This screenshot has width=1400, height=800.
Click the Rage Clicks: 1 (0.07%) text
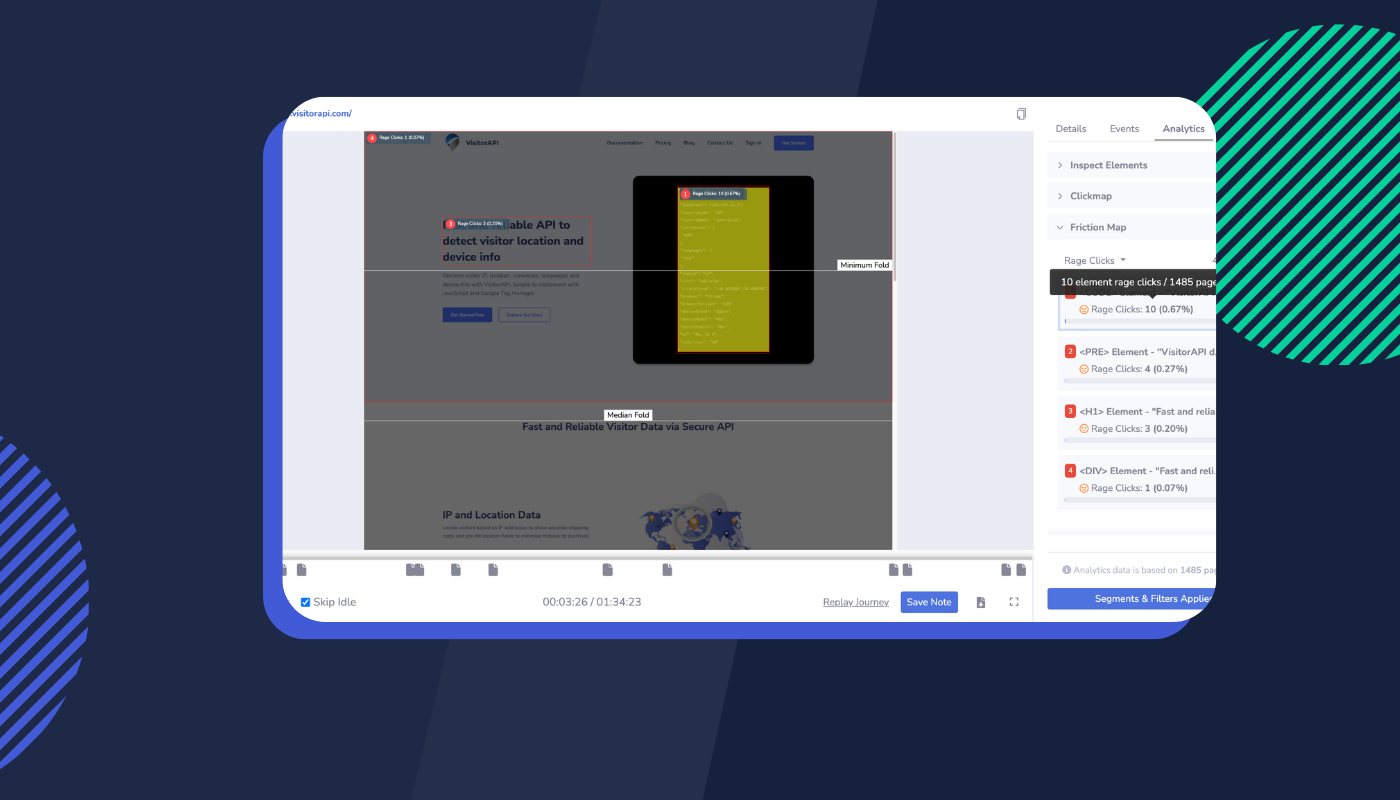1140,488
